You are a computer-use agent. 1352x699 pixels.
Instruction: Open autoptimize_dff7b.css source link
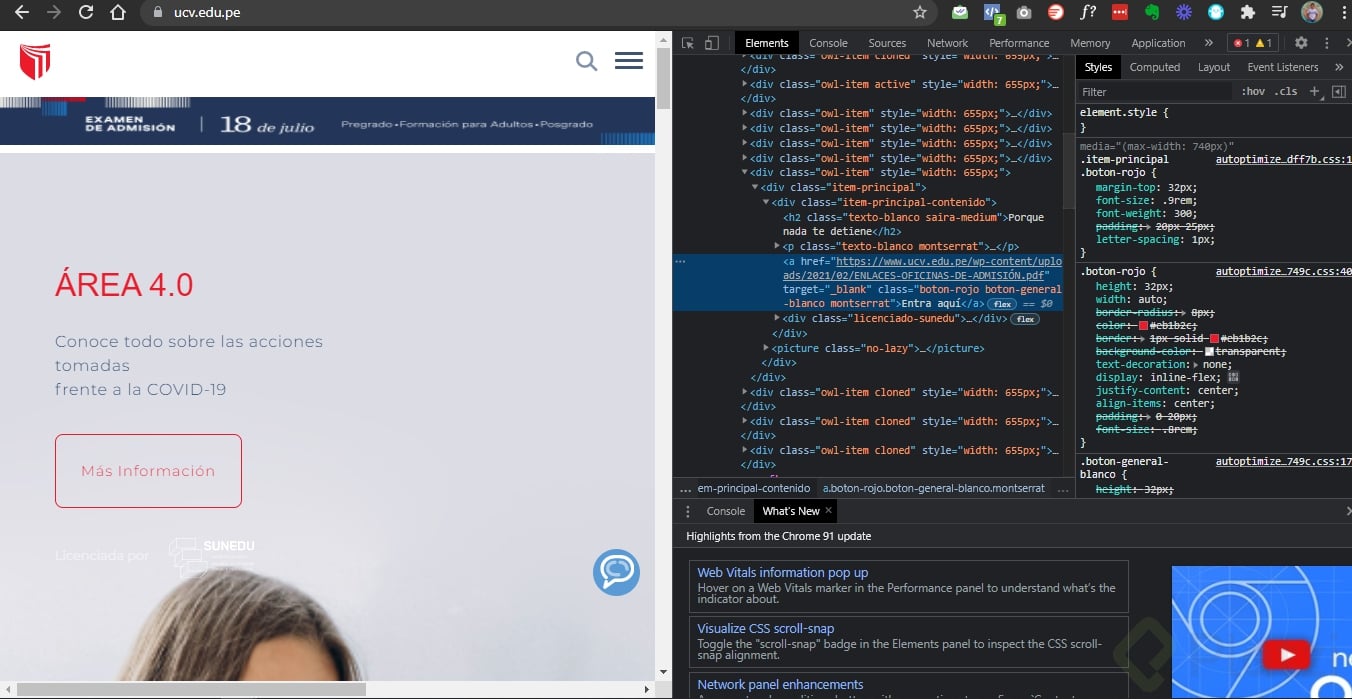(x=1283, y=159)
